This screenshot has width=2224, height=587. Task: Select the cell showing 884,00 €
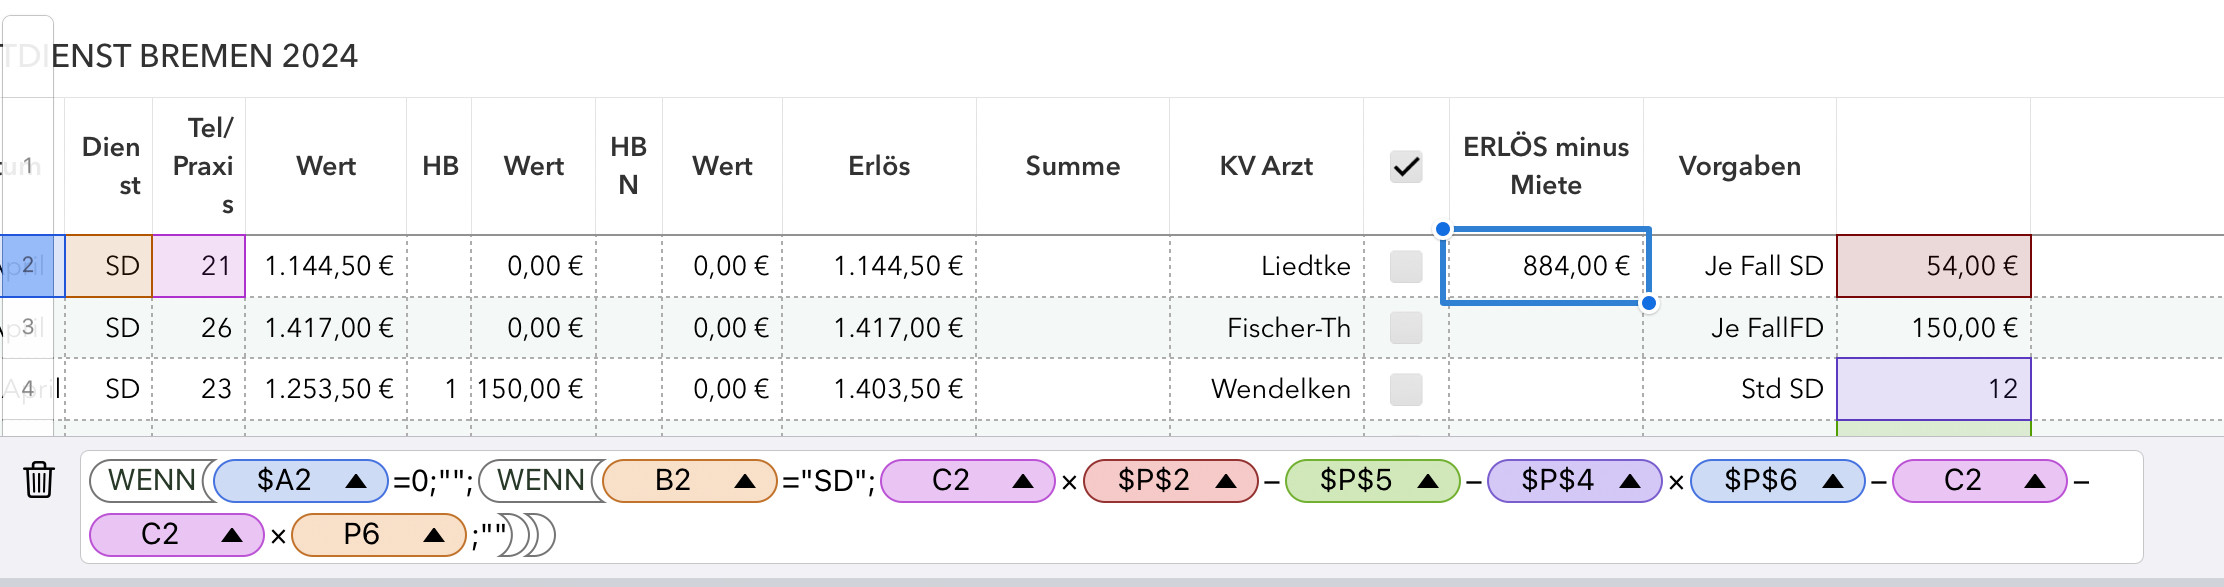(x=1545, y=266)
